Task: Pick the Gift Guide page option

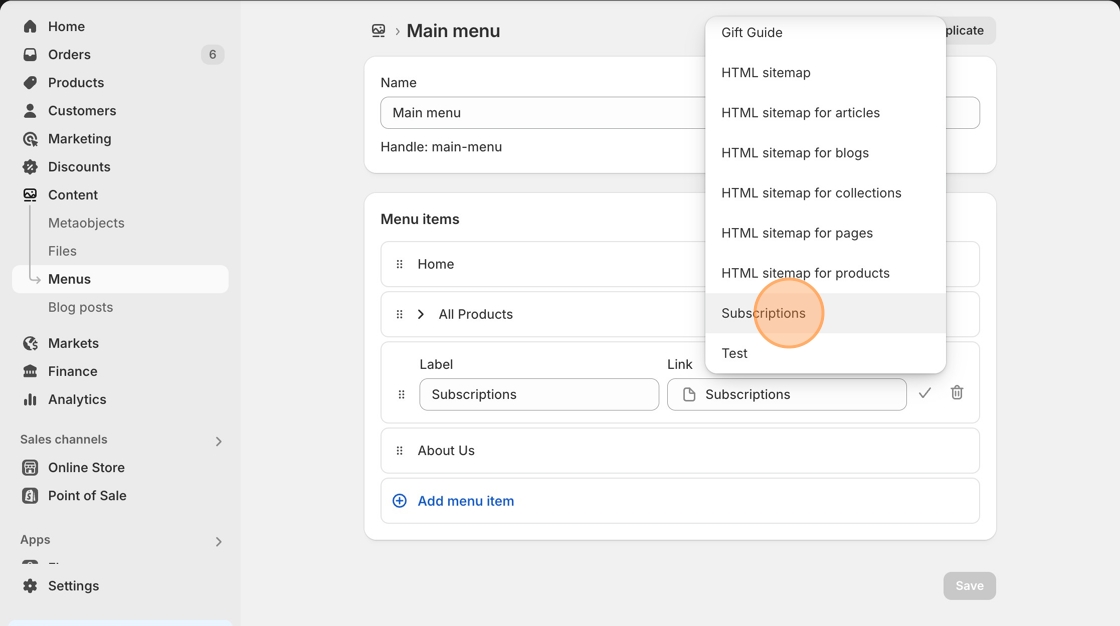Action: point(752,33)
